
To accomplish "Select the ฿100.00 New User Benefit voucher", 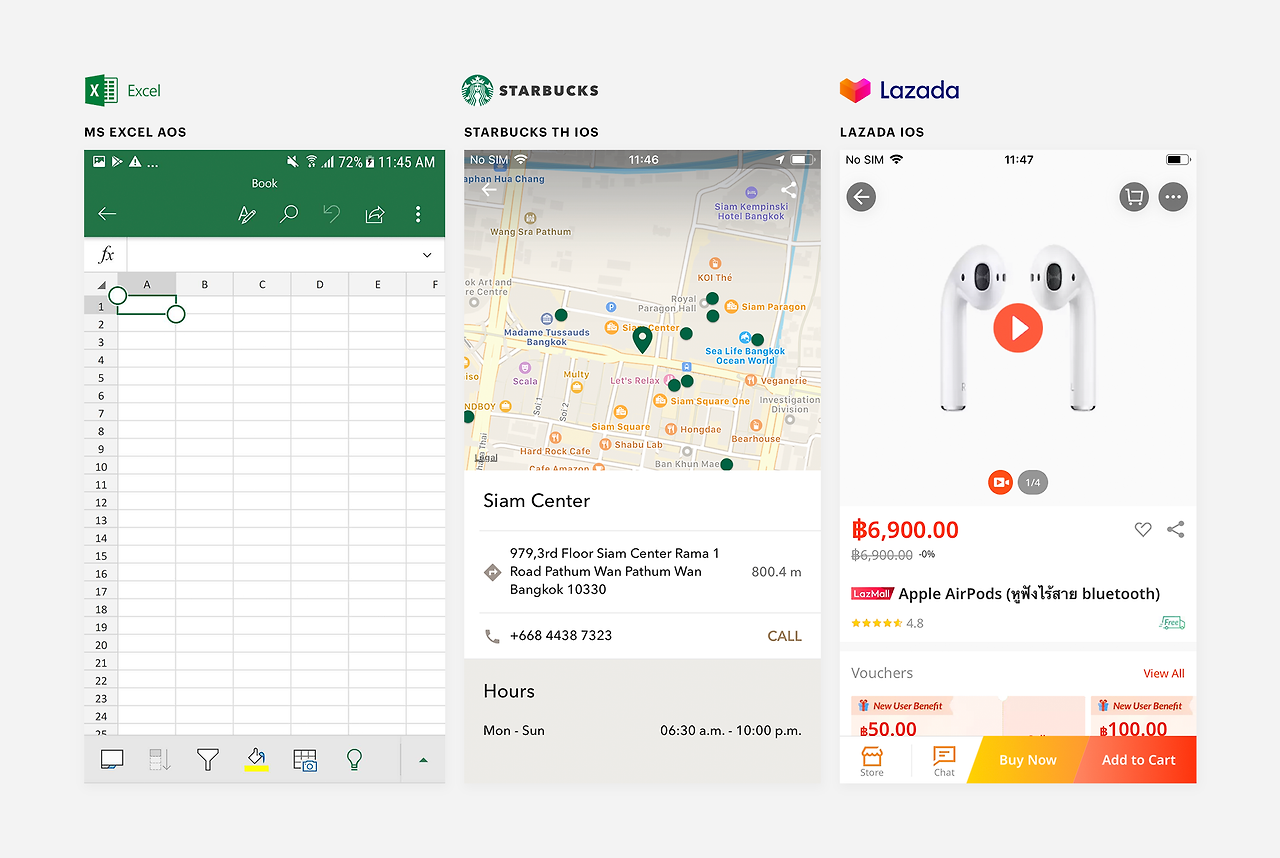I will click(x=1143, y=716).
